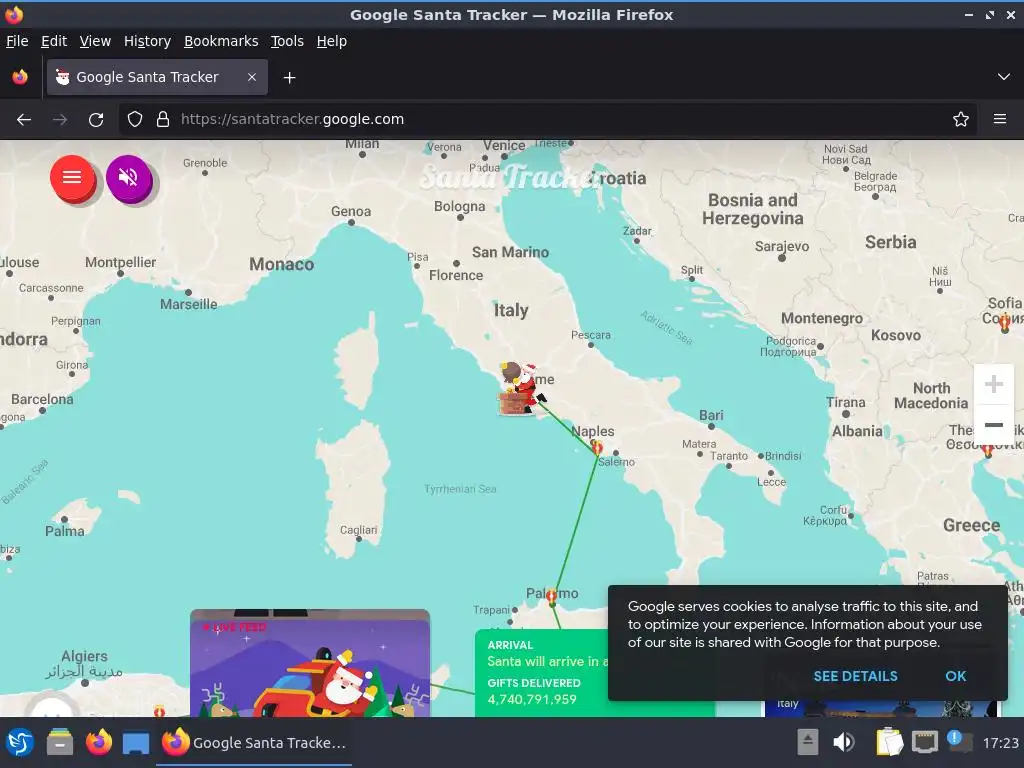The width and height of the screenshot is (1024, 768).
Task: Toggle the purple mute sound button
Action: click(x=129, y=178)
